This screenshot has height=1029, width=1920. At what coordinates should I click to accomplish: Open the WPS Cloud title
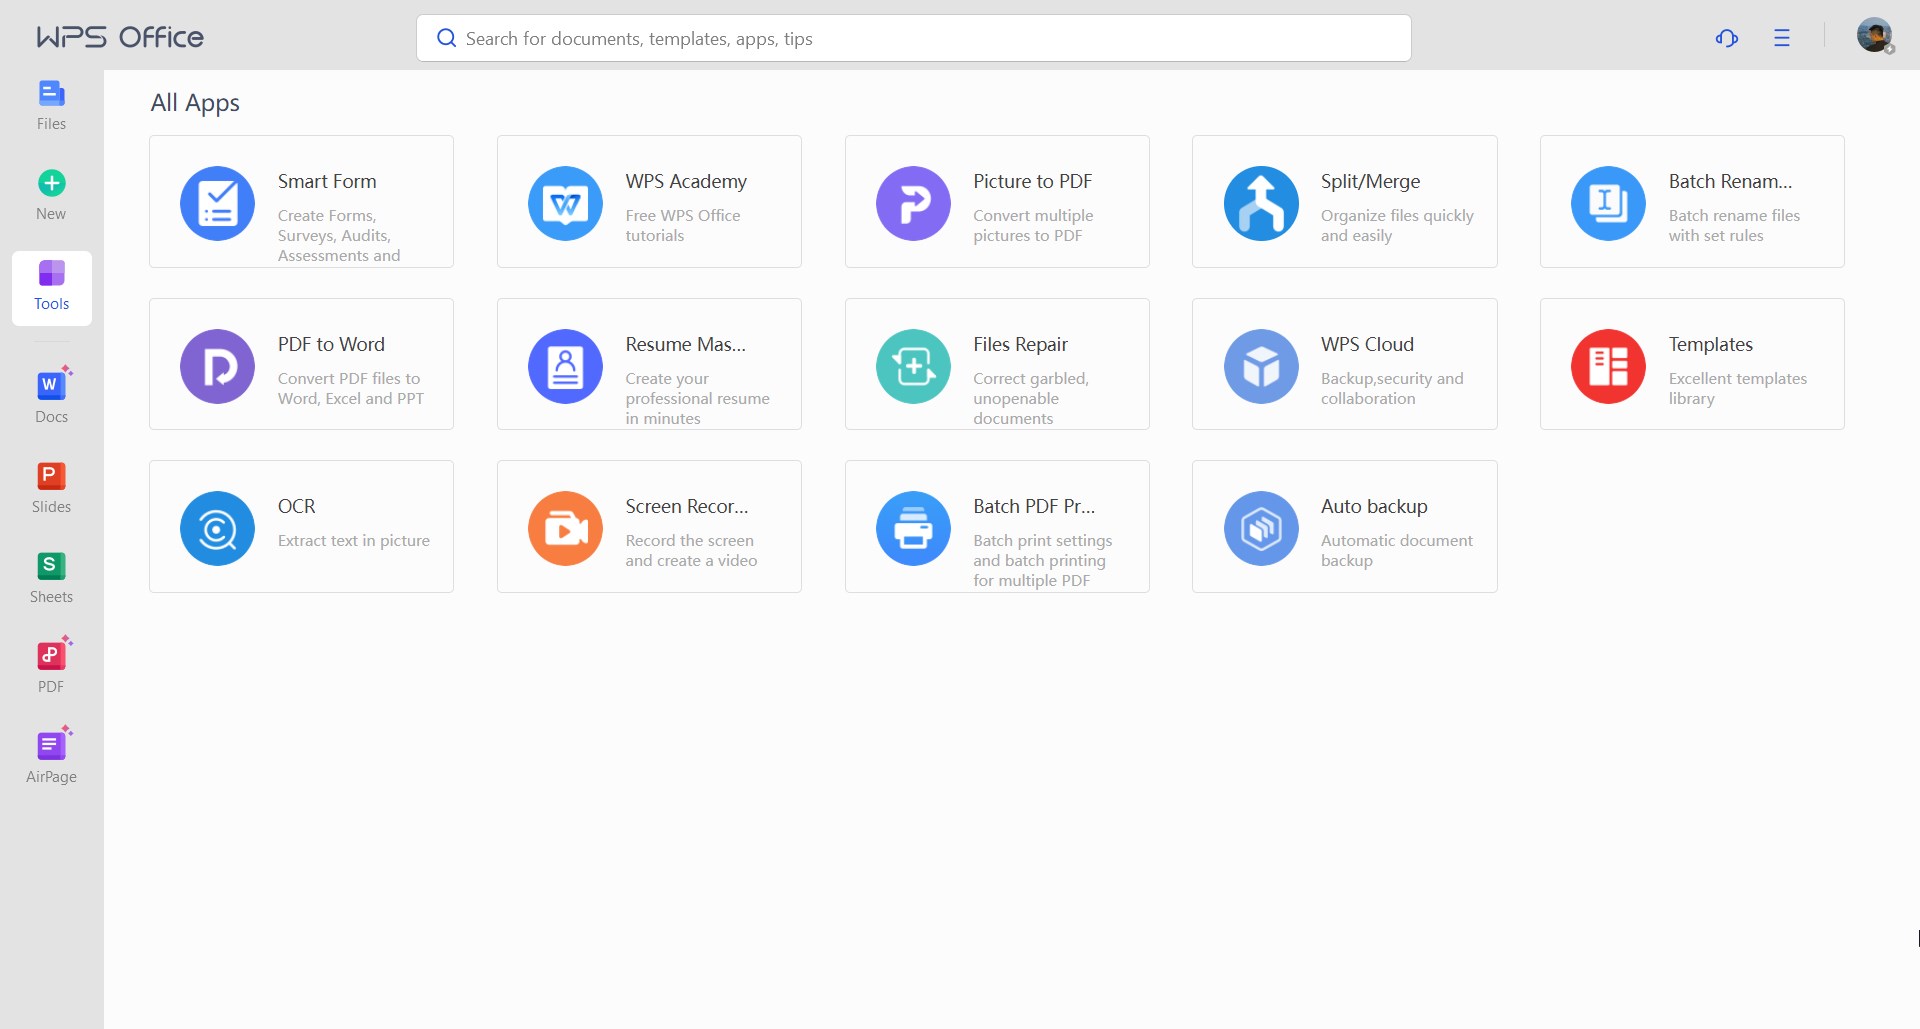point(1367,344)
